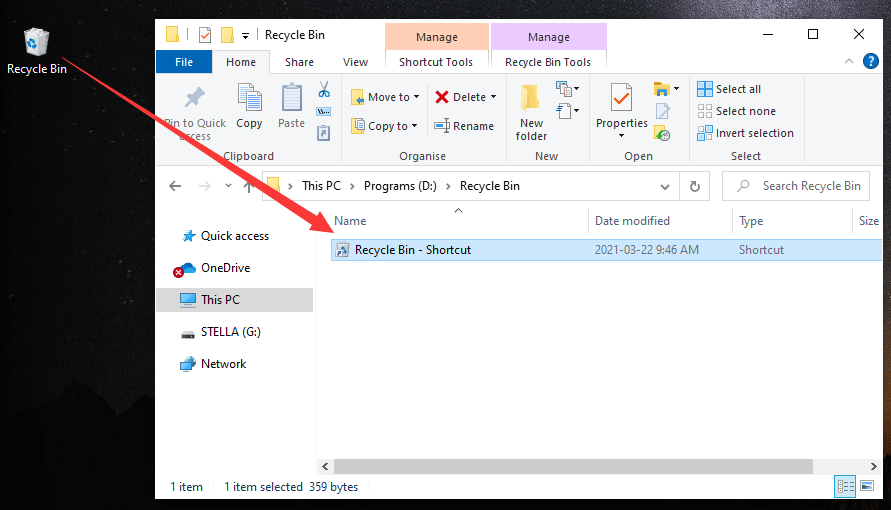
Task: Click the 2021-03-22 9:46 AM date cell
Action: tap(647, 250)
